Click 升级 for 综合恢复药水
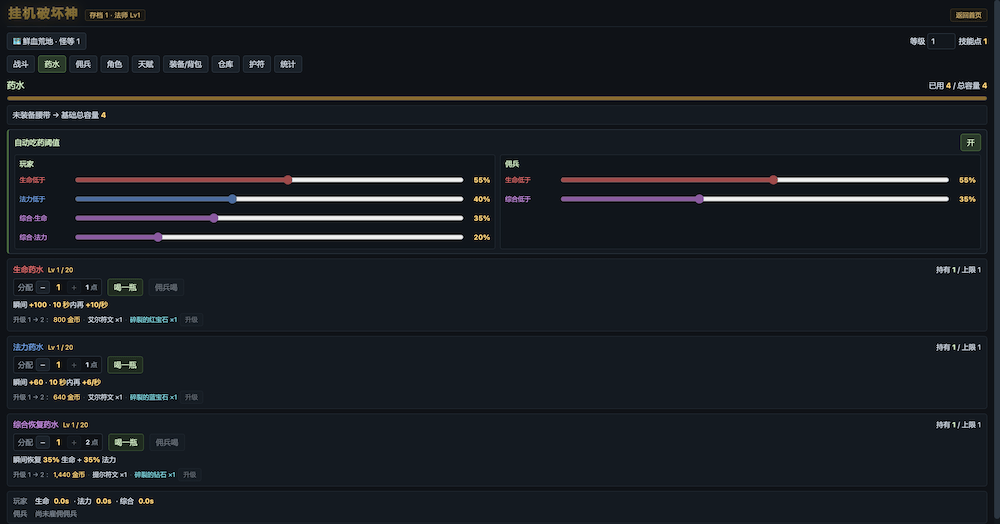This screenshot has width=1000, height=524. pyautogui.click(x=189, y=475)
